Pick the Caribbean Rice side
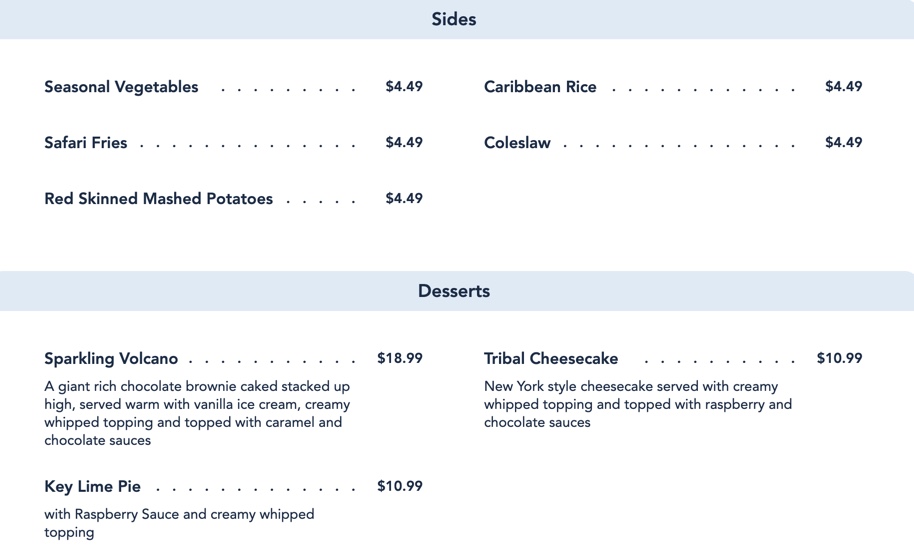914x553 pixels. click(540, 87)
